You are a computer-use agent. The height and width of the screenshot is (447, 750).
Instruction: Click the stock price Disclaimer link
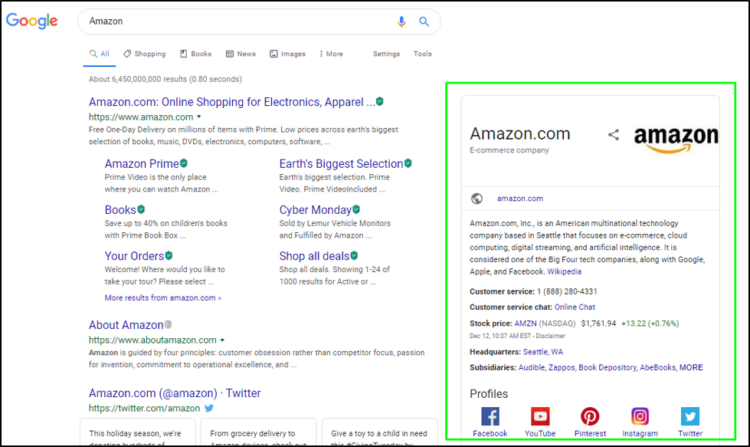point(550,336)
